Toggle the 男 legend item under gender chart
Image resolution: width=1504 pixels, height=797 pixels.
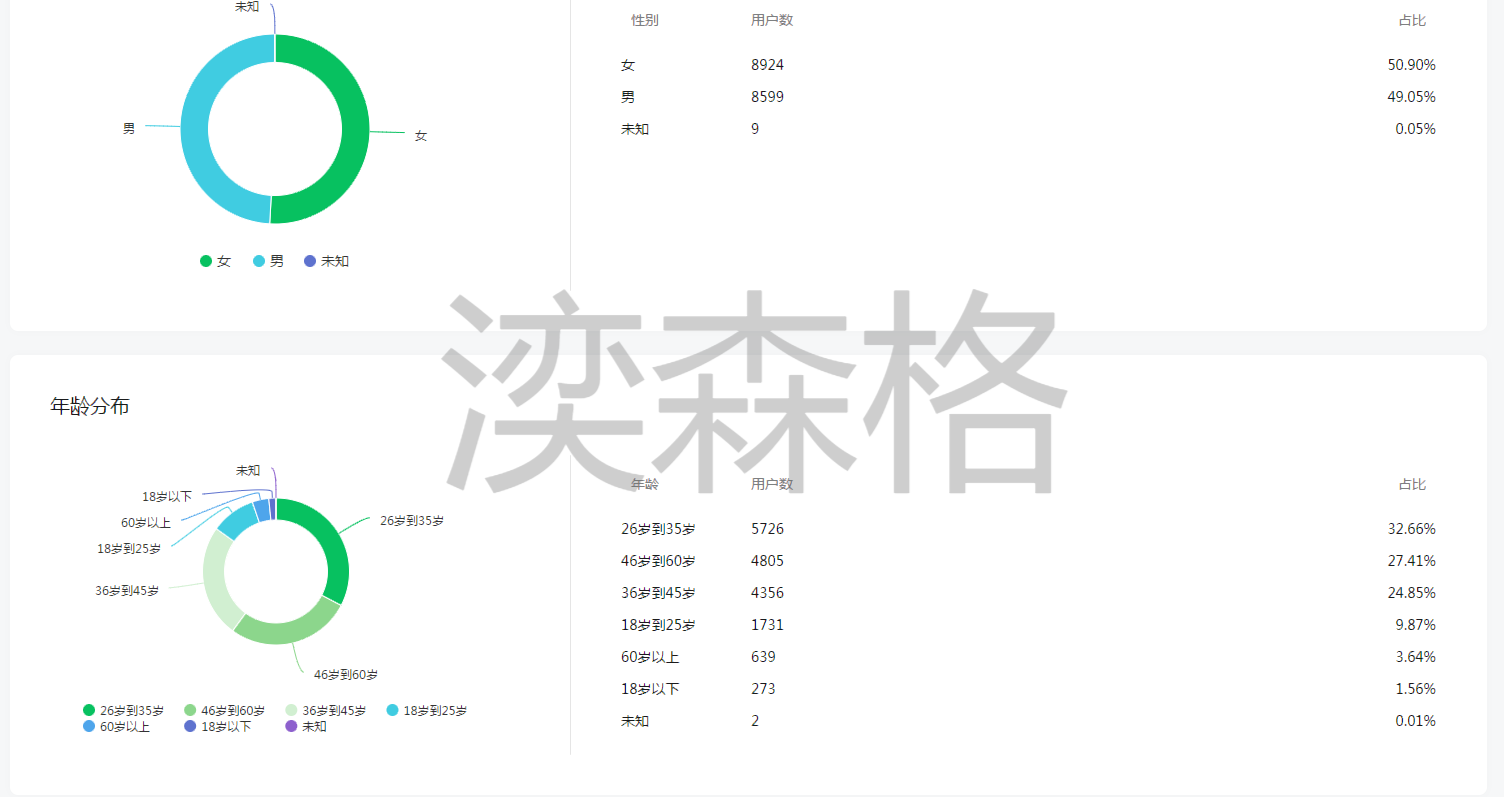click(268, 261)
